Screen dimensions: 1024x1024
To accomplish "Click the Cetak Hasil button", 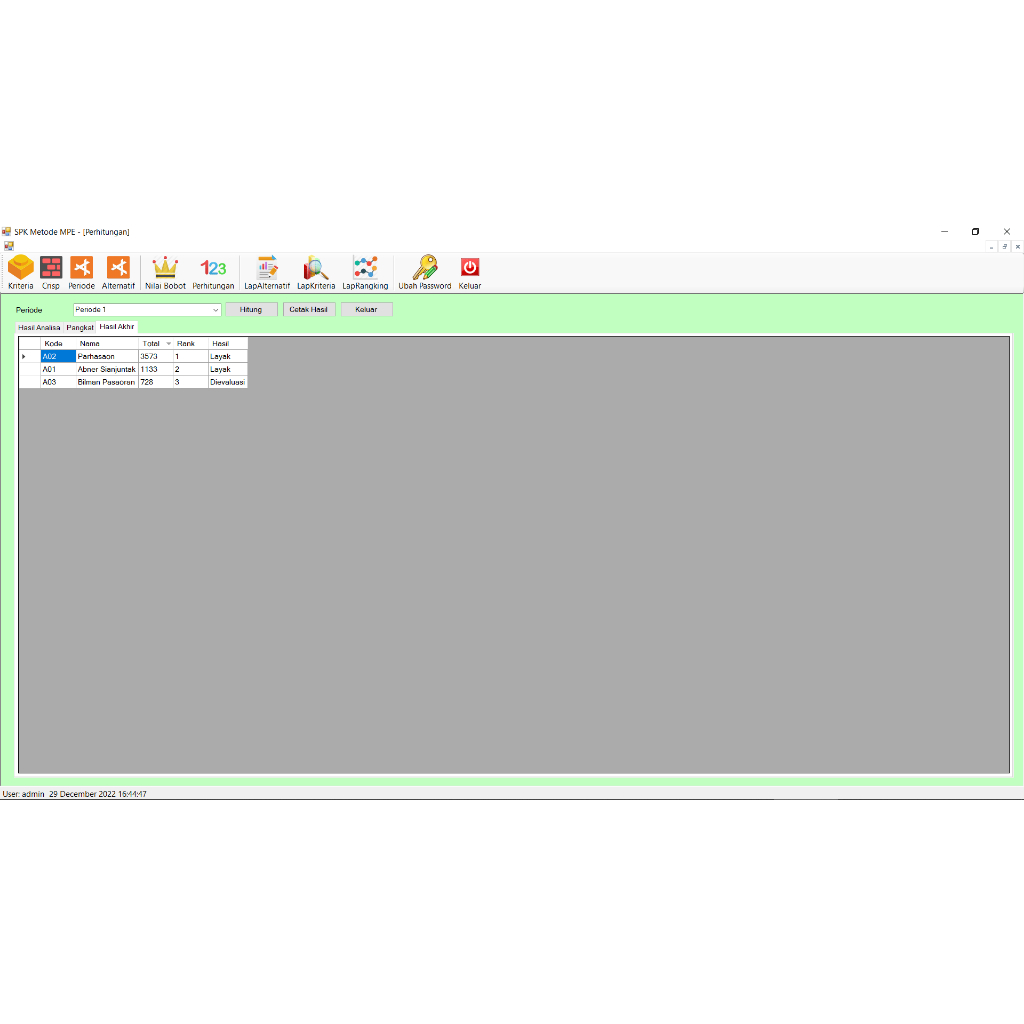I will (309, 310).
